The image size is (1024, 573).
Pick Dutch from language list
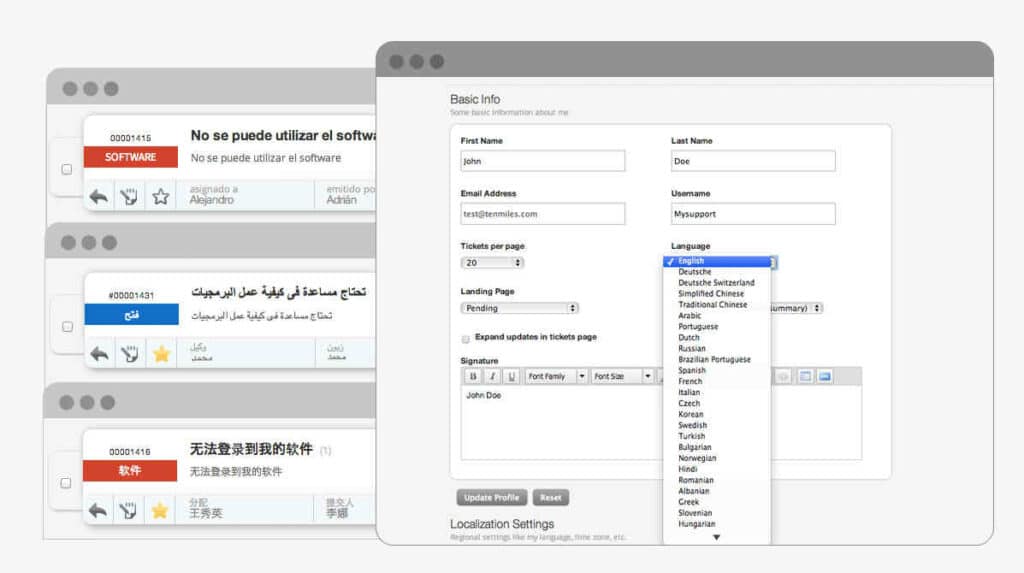(x=717, y=338)
